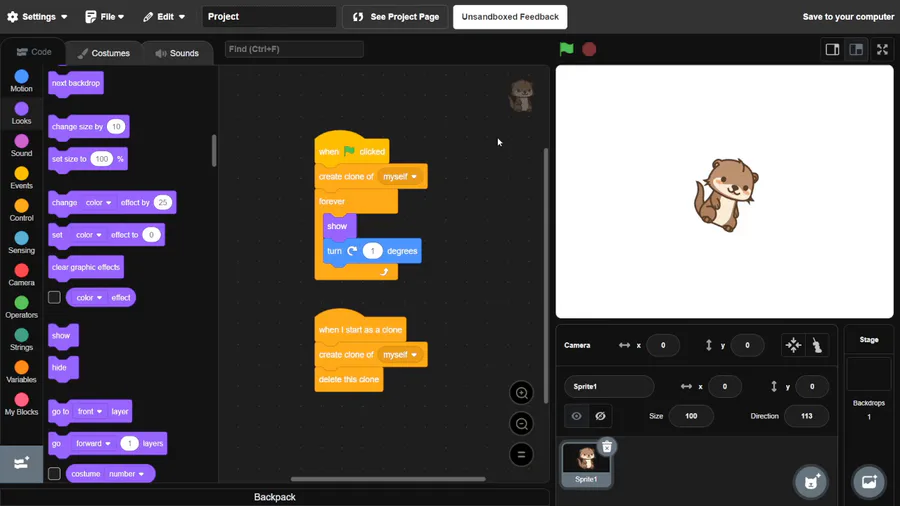The image size is (900, 506).
Task: Select the Camera block category
Action: click(21, 275)
